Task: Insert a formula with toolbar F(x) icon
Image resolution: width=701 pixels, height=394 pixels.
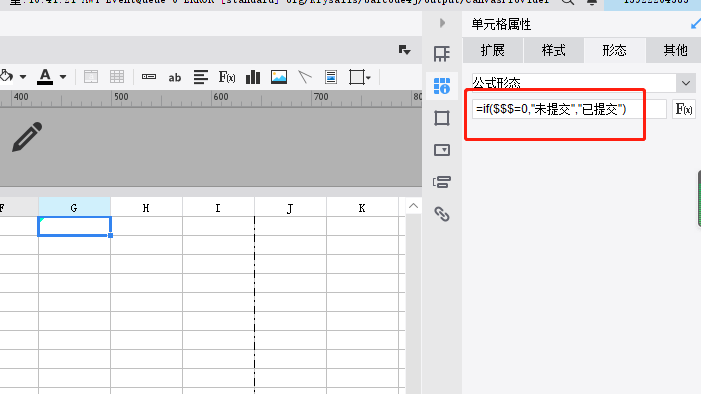Action: point(227,77)
